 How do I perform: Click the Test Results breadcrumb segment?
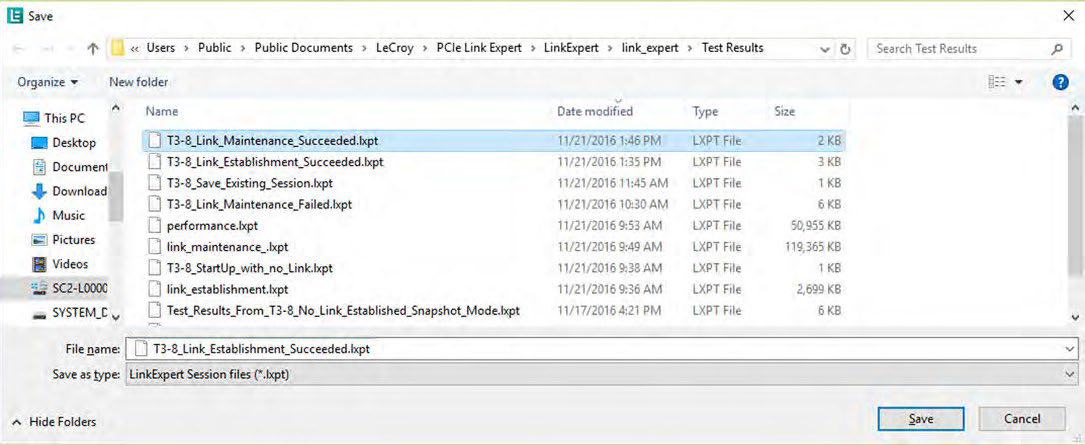(733, 48)
